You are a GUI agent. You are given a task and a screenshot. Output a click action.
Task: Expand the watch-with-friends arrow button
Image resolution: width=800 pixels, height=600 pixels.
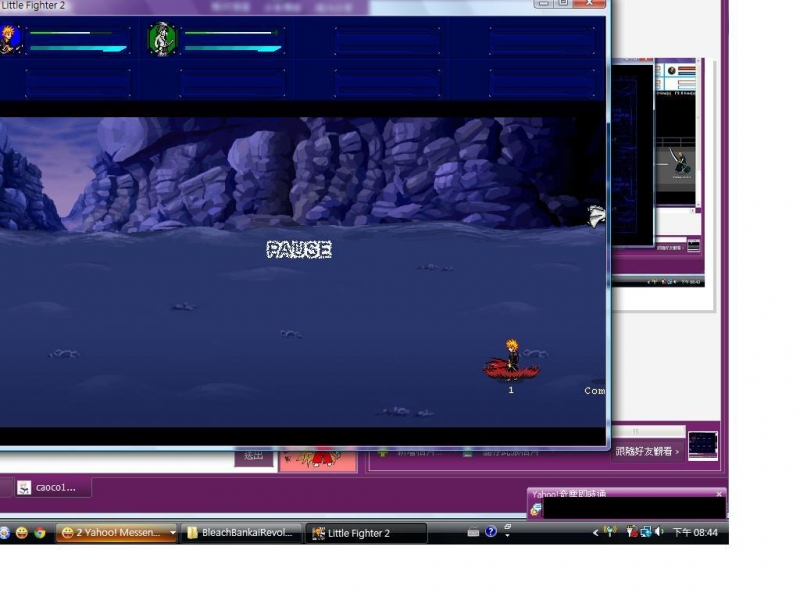pyautogui.click(x=677, y=452)
